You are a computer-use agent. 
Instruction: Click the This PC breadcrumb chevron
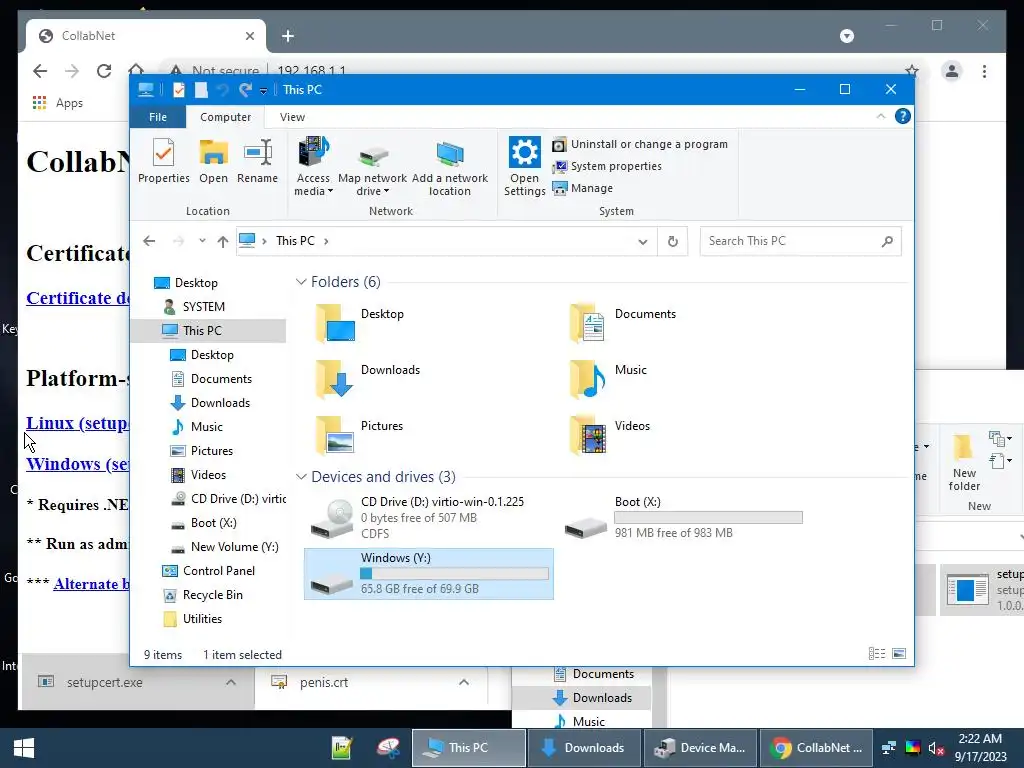tap(326, 241)
